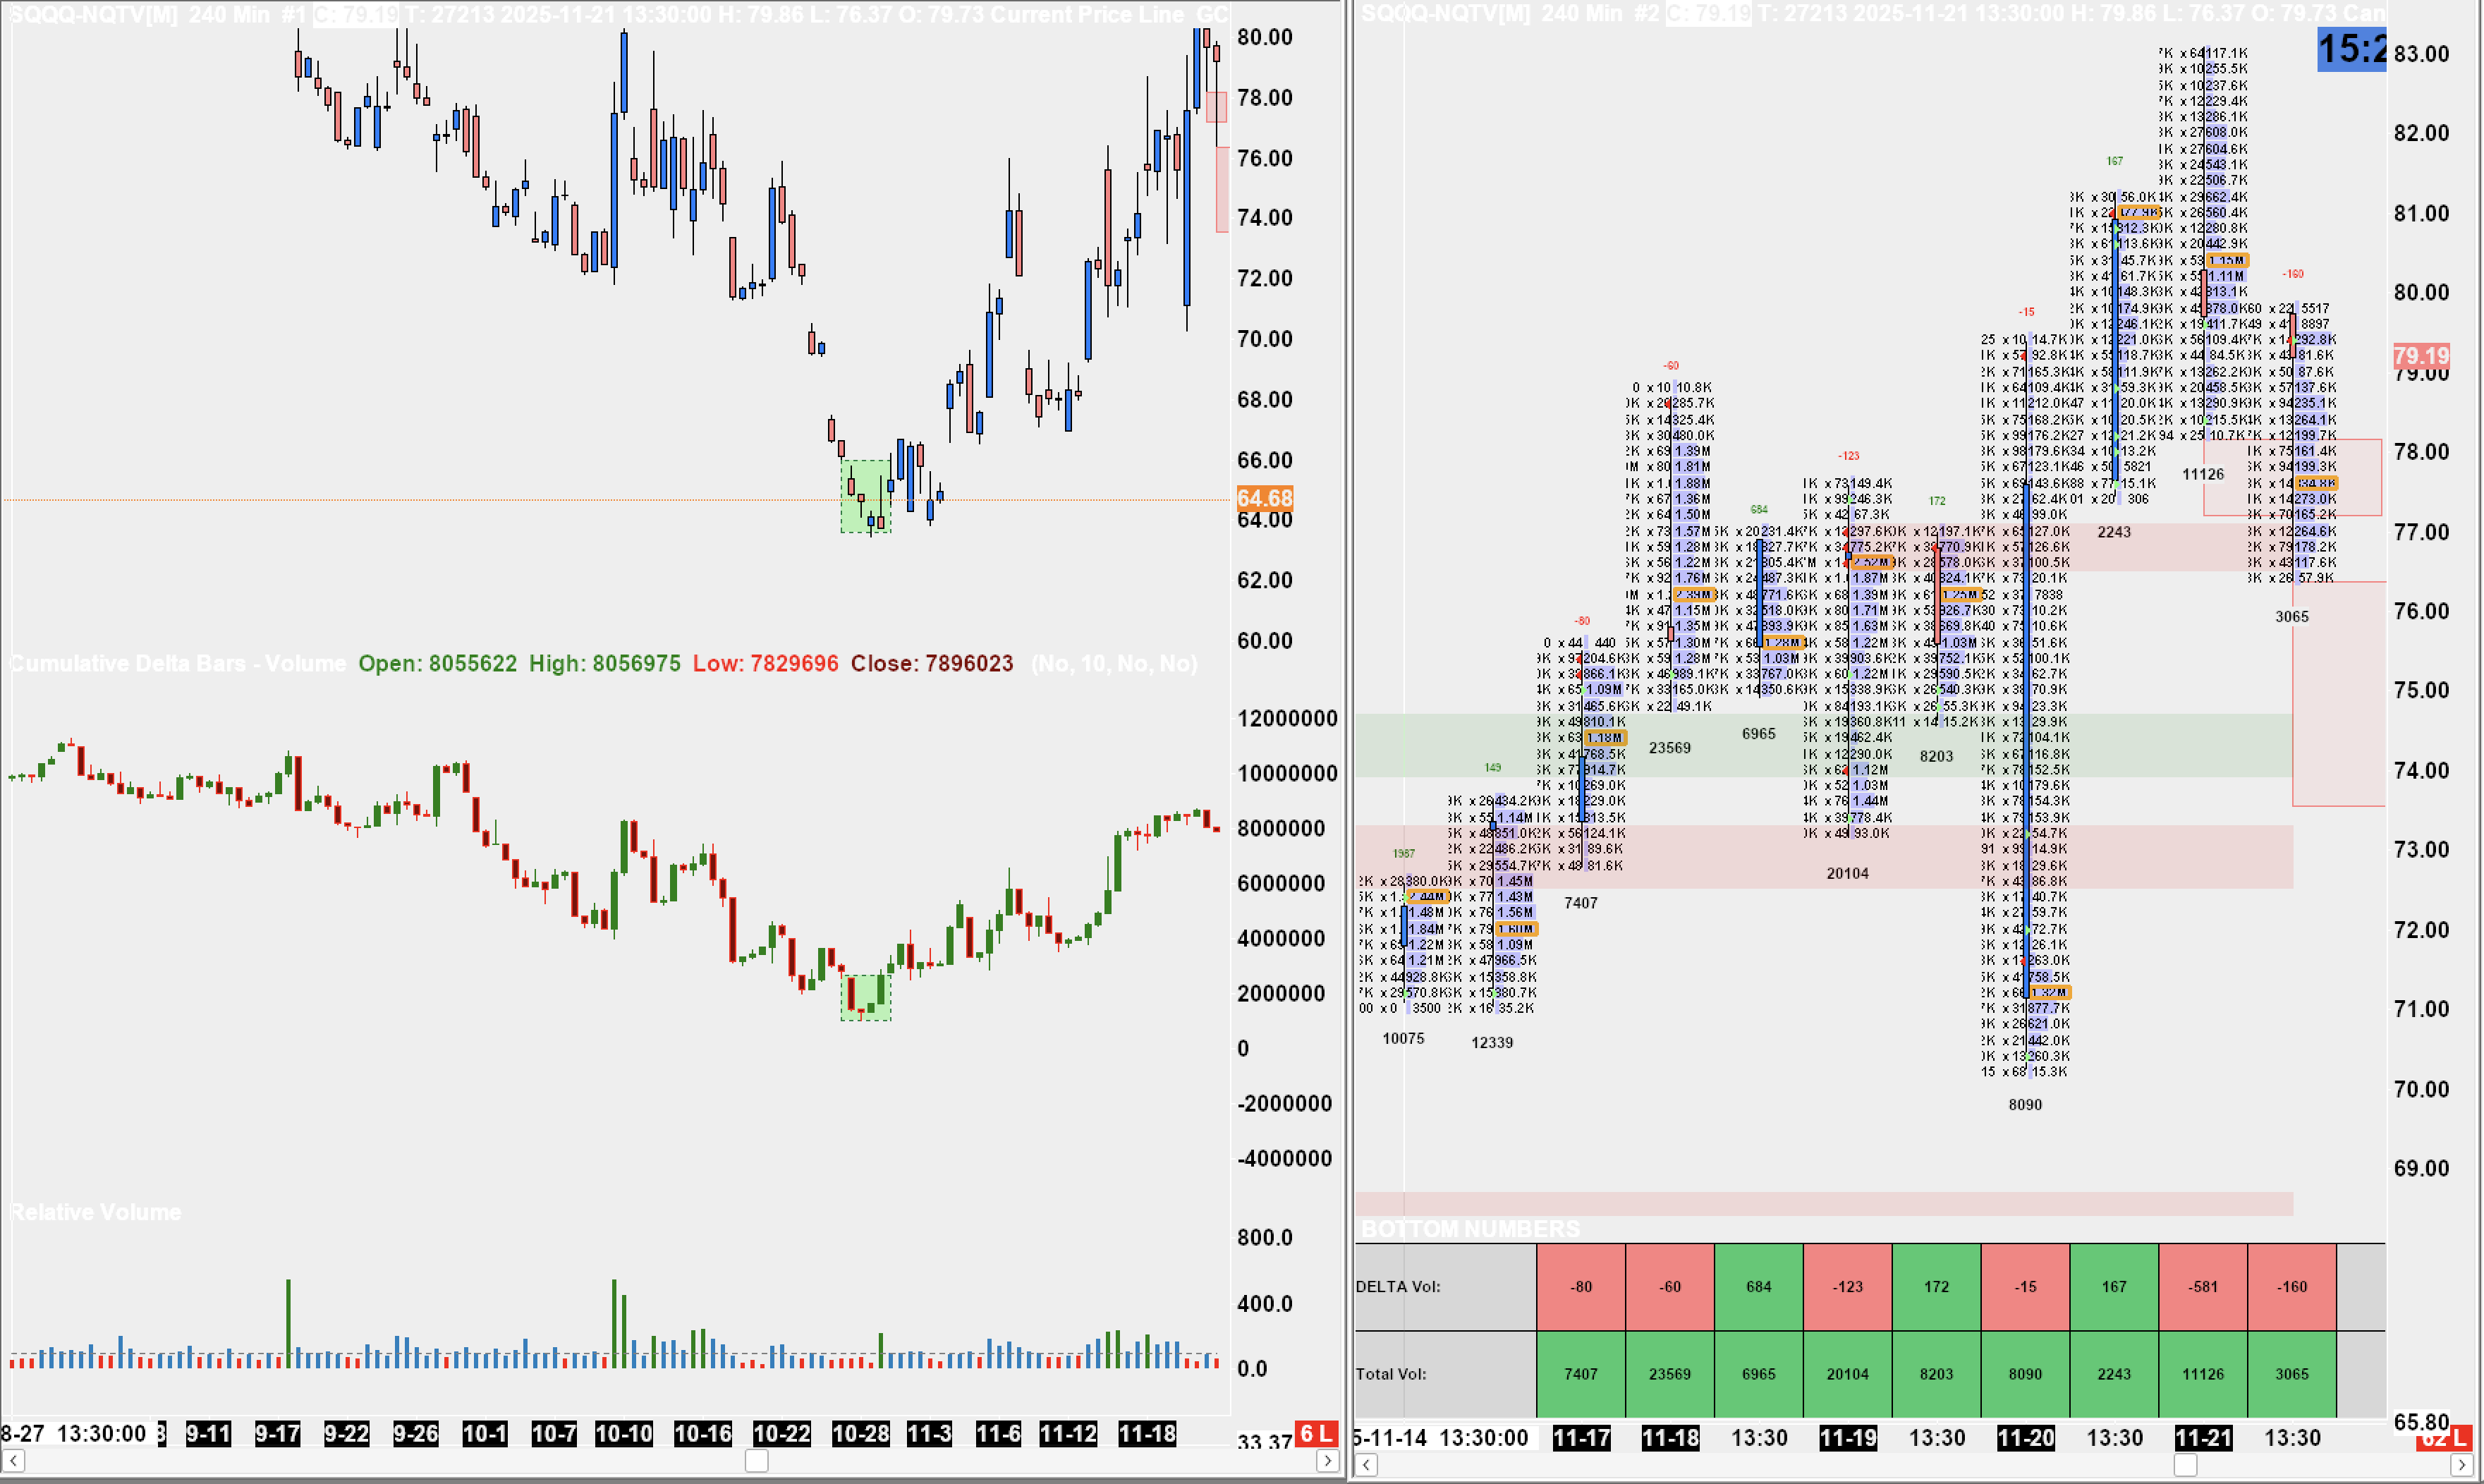Viewport: 2484px width, 1484px height.
Task: Click the 11-21 date marker on chart #2
Action: click(x=2203, y=1438)
